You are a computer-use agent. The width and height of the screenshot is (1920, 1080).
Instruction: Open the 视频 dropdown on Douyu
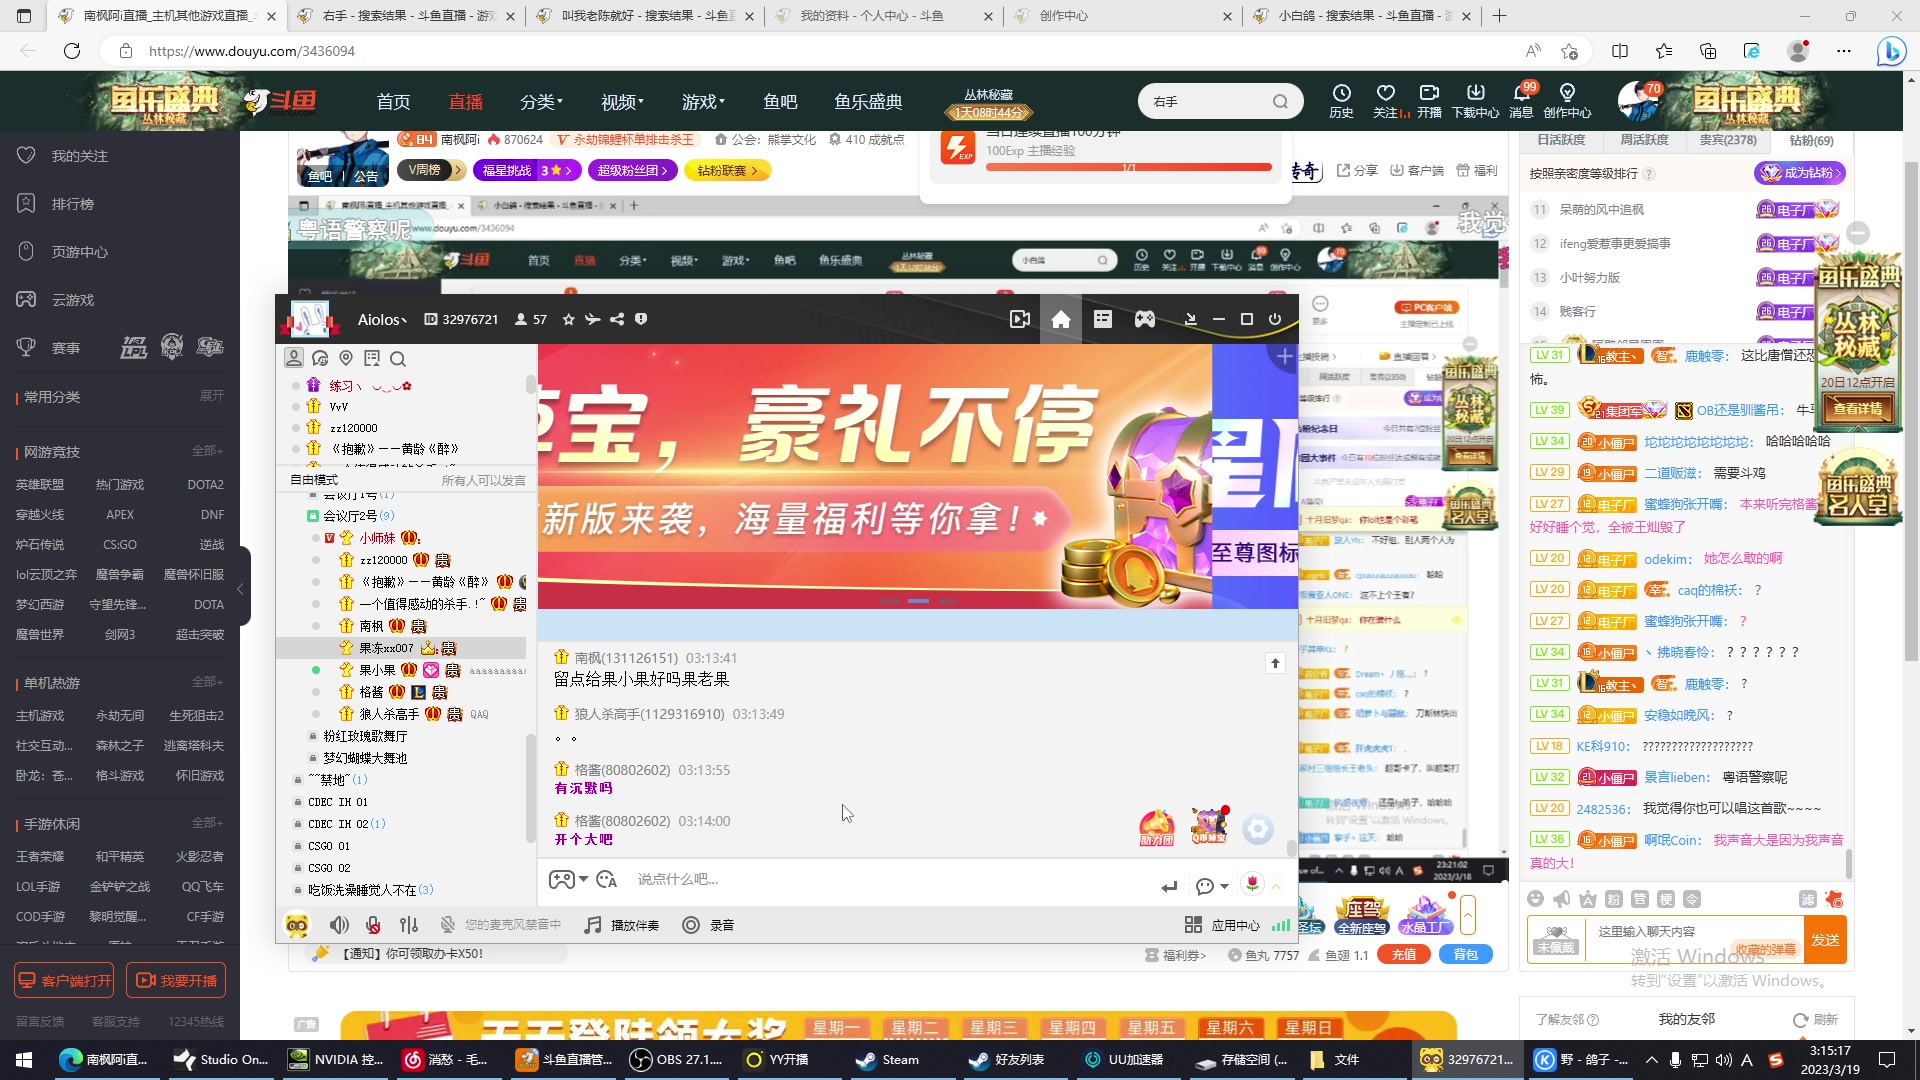(x=622, y=102)
